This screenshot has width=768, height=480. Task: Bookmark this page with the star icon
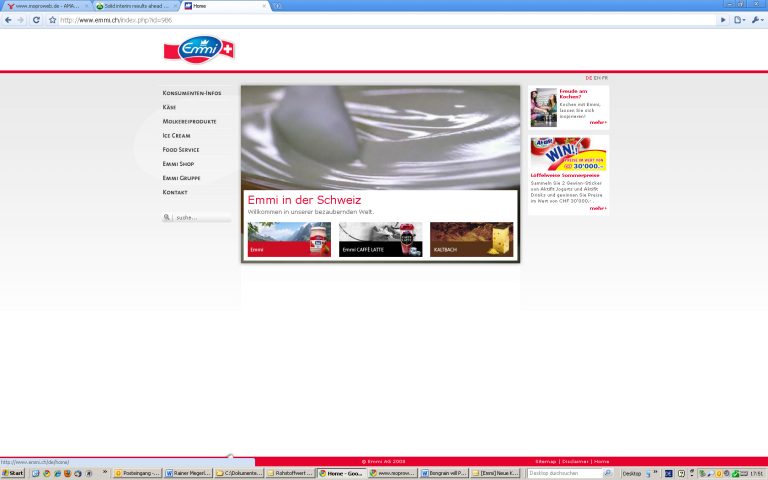coord(52,20)
